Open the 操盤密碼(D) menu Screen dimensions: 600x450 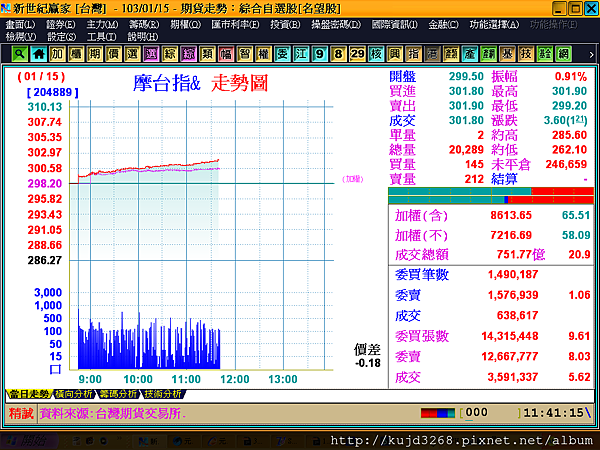336,25
